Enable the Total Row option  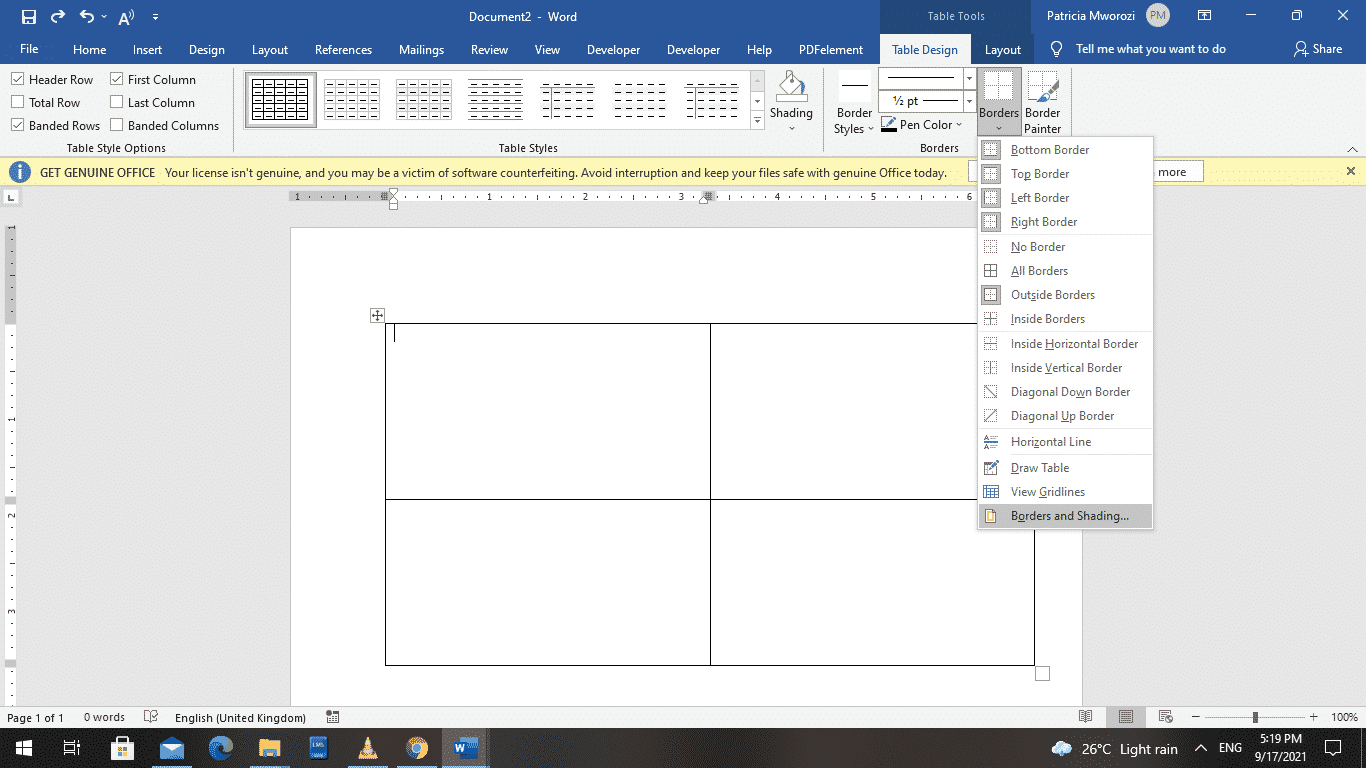point(17,101)
